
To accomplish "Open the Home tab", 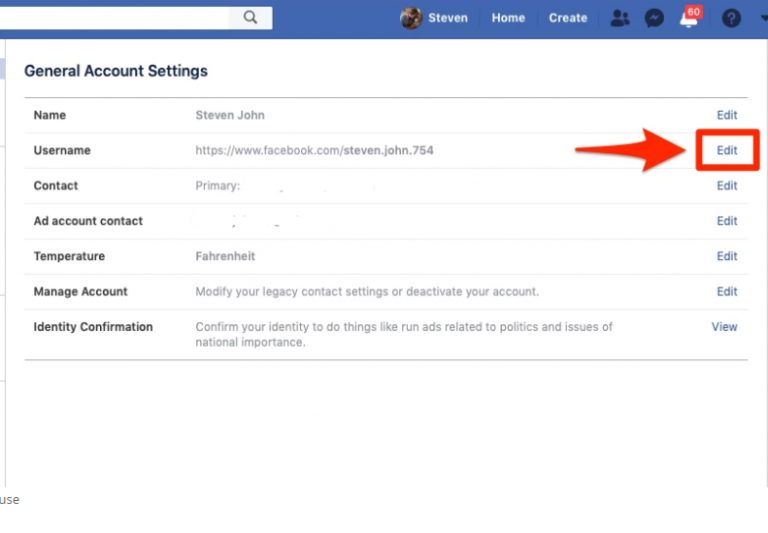I will coord(508,18).
